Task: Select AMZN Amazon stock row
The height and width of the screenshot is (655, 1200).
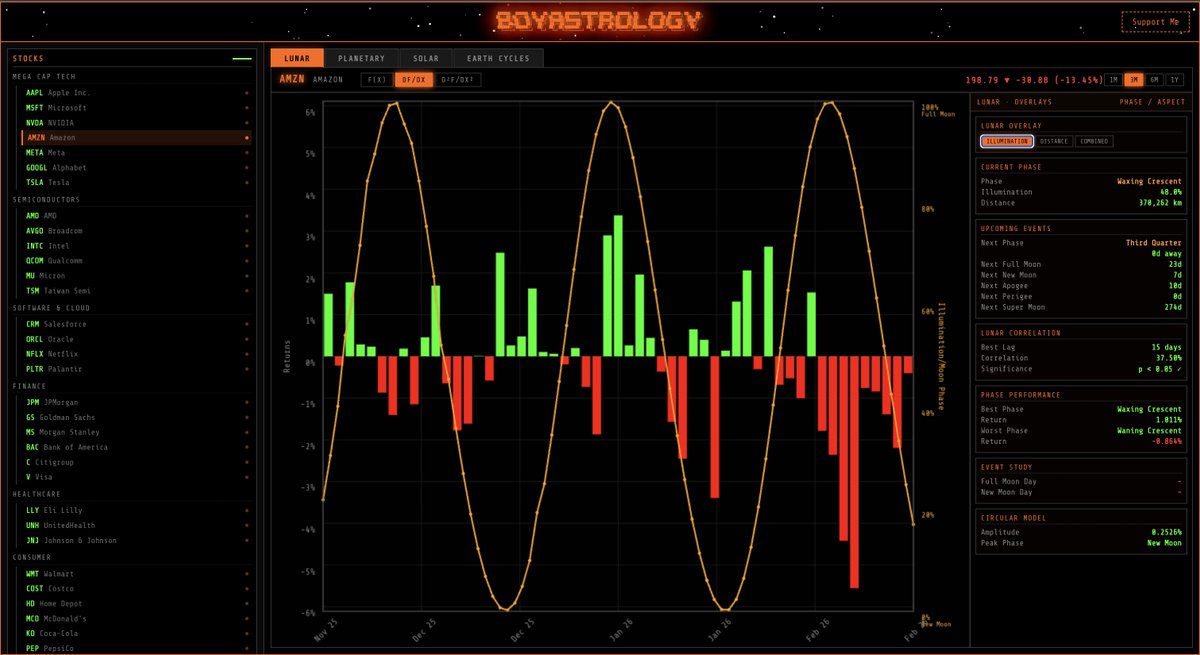Action: 136,137
